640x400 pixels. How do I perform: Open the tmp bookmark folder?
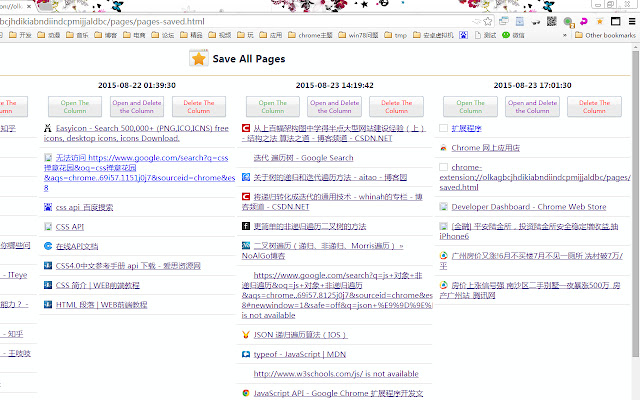[396, 35]
